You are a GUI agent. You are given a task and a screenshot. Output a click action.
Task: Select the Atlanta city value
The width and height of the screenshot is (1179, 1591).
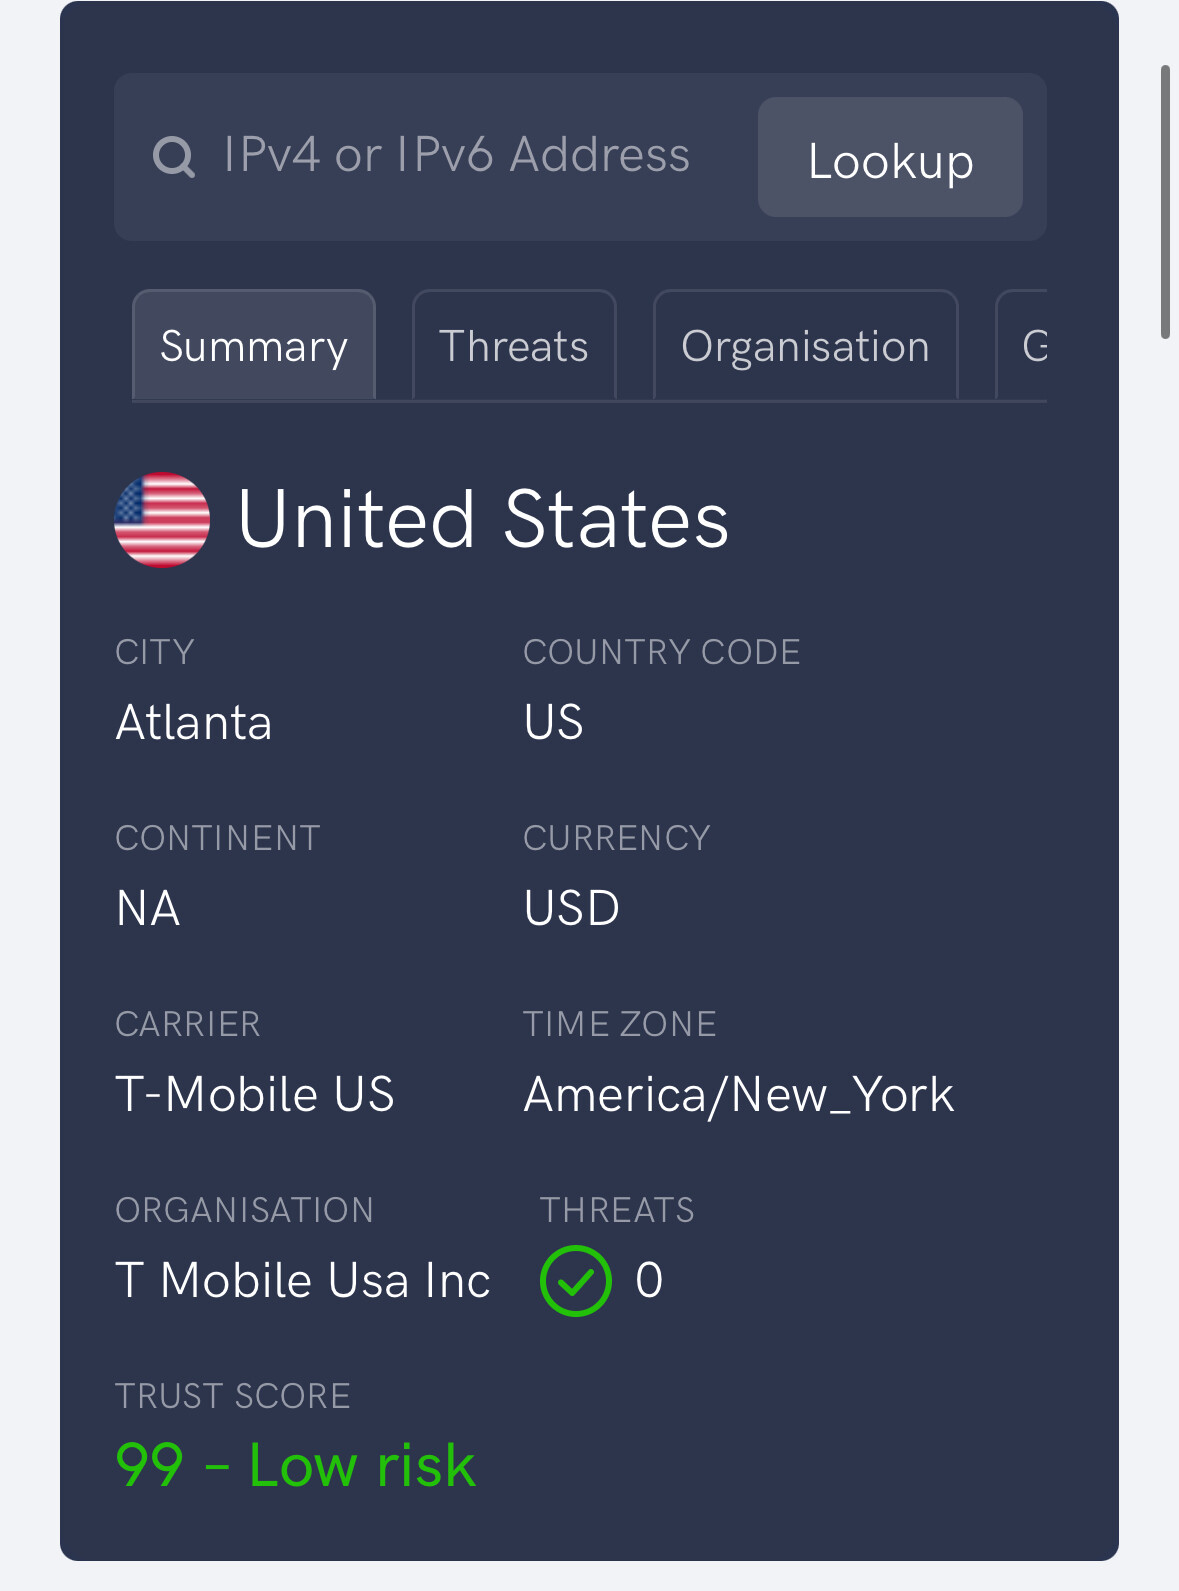coord(194,722)
